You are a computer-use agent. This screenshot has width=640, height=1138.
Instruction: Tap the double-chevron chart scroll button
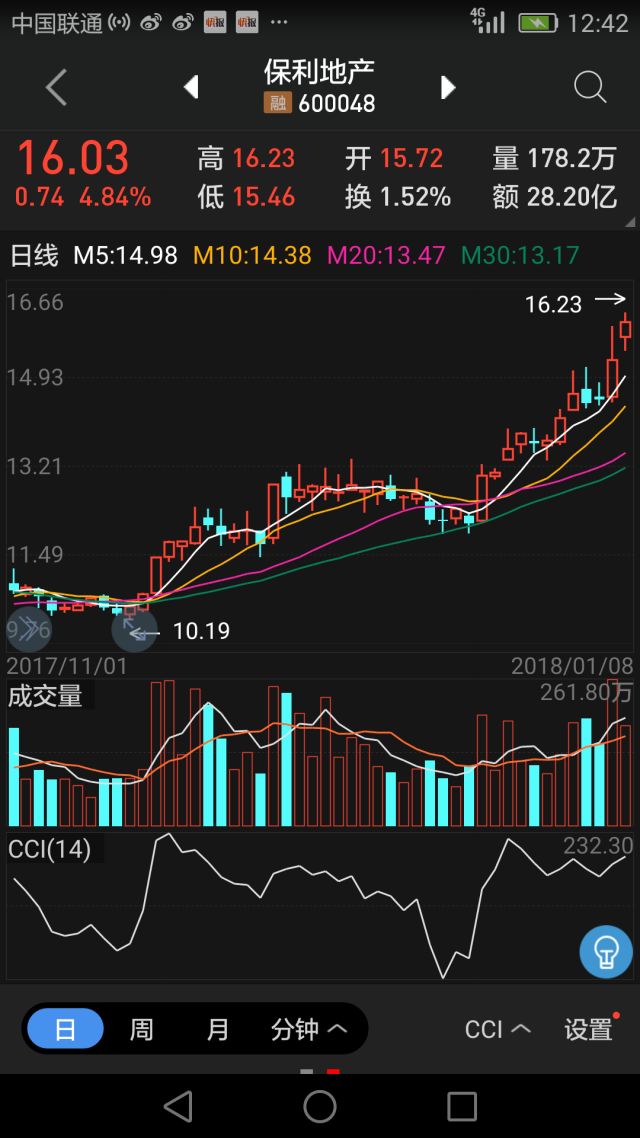(28, 629)
